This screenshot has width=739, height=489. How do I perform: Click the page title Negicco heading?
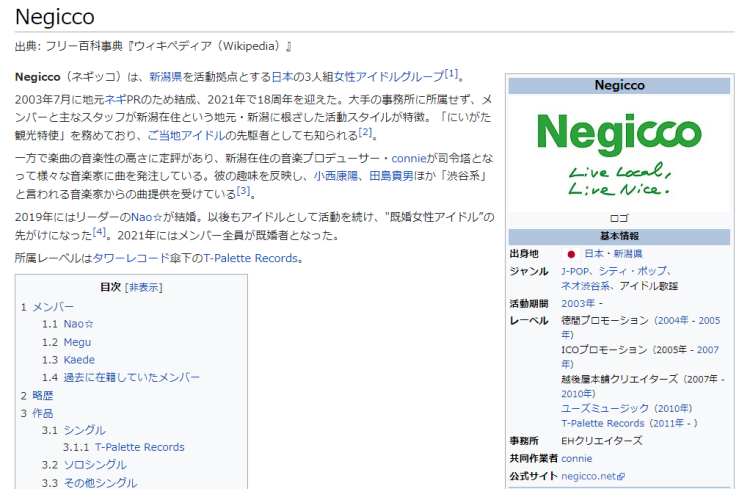pos(55,17)
